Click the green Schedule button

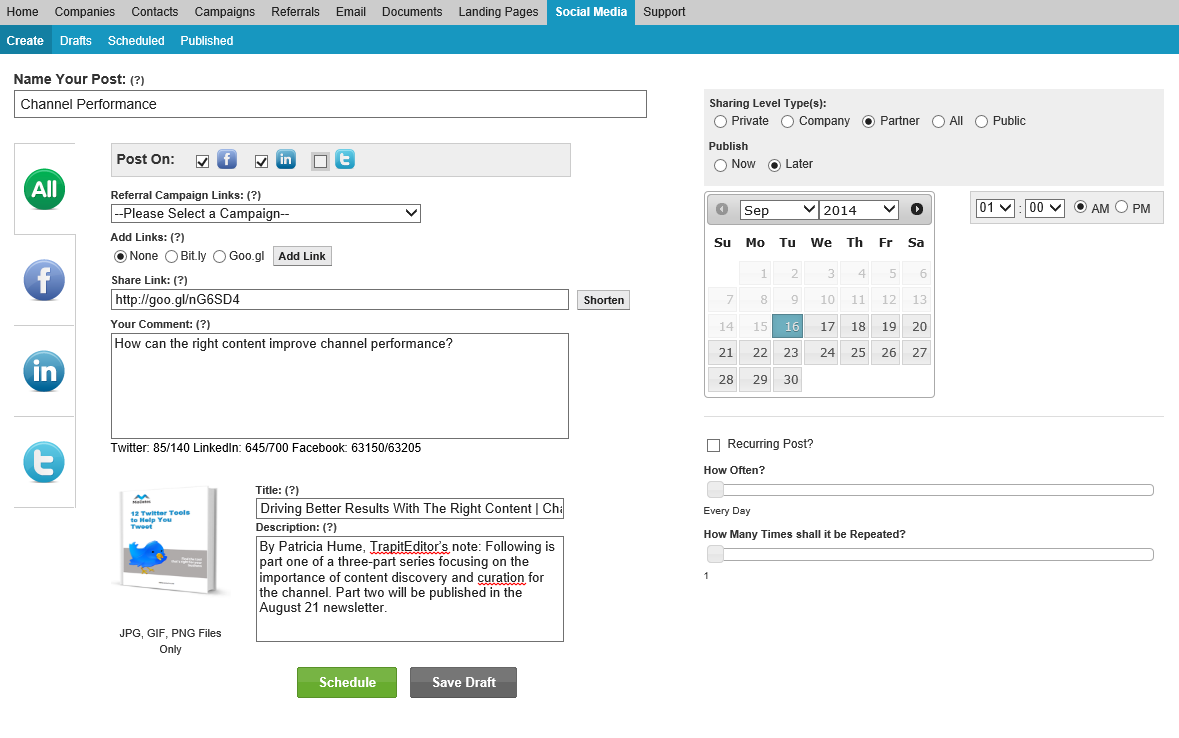point(347,682)
